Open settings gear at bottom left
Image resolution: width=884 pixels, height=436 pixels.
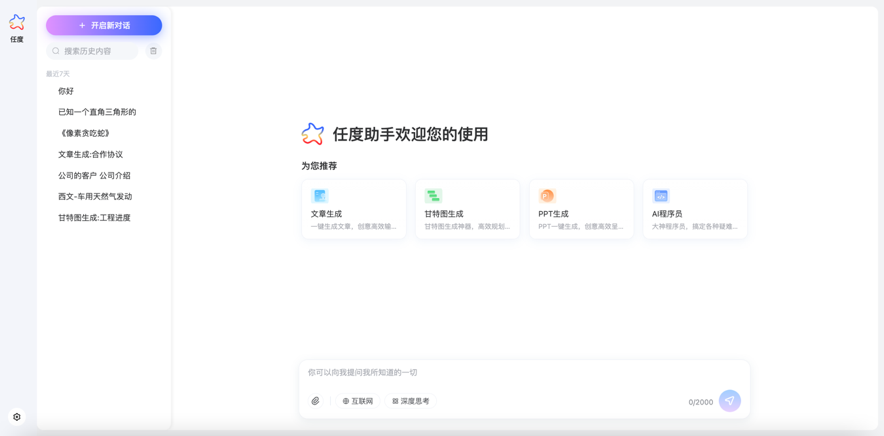pos(17,417)
